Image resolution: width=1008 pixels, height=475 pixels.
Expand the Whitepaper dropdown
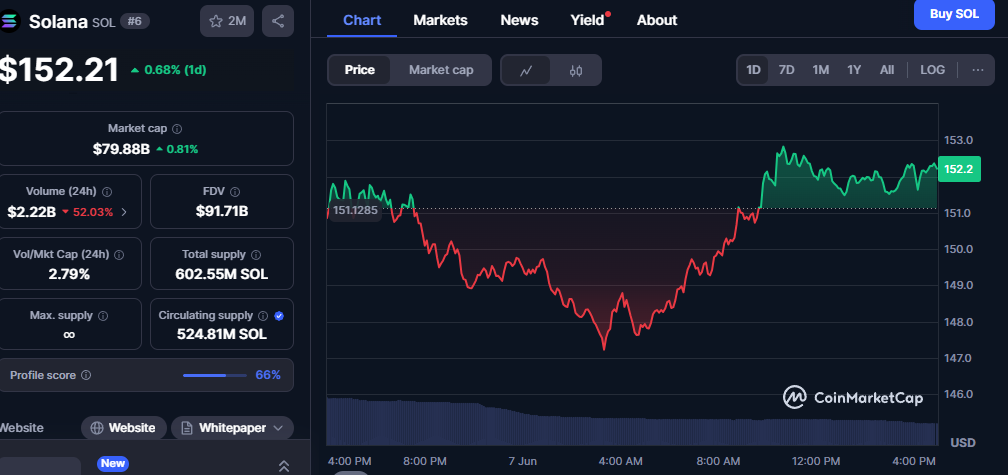(x=232, y=427)
